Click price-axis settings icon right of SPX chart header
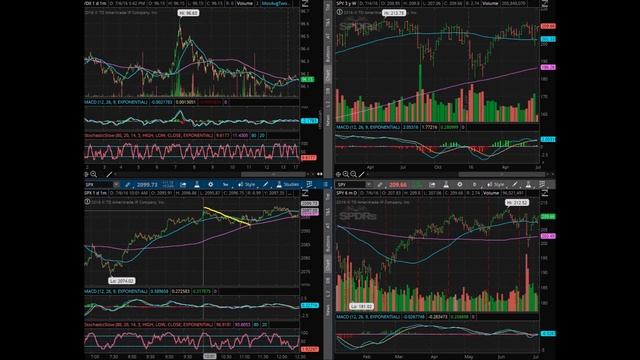This screenshot has width=640, height=360. pos(305,193)
